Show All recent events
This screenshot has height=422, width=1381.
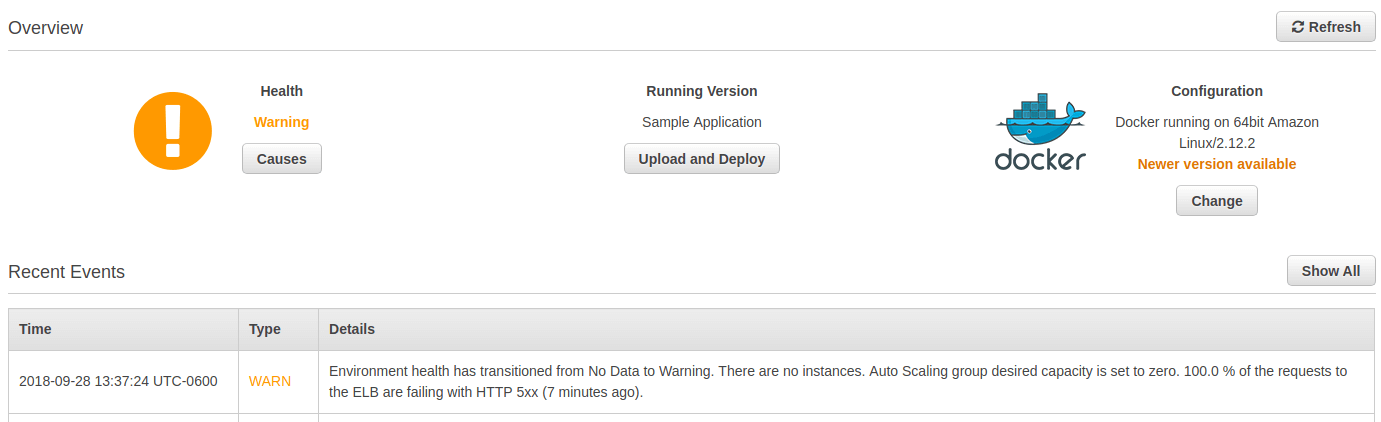[1330, 271]
